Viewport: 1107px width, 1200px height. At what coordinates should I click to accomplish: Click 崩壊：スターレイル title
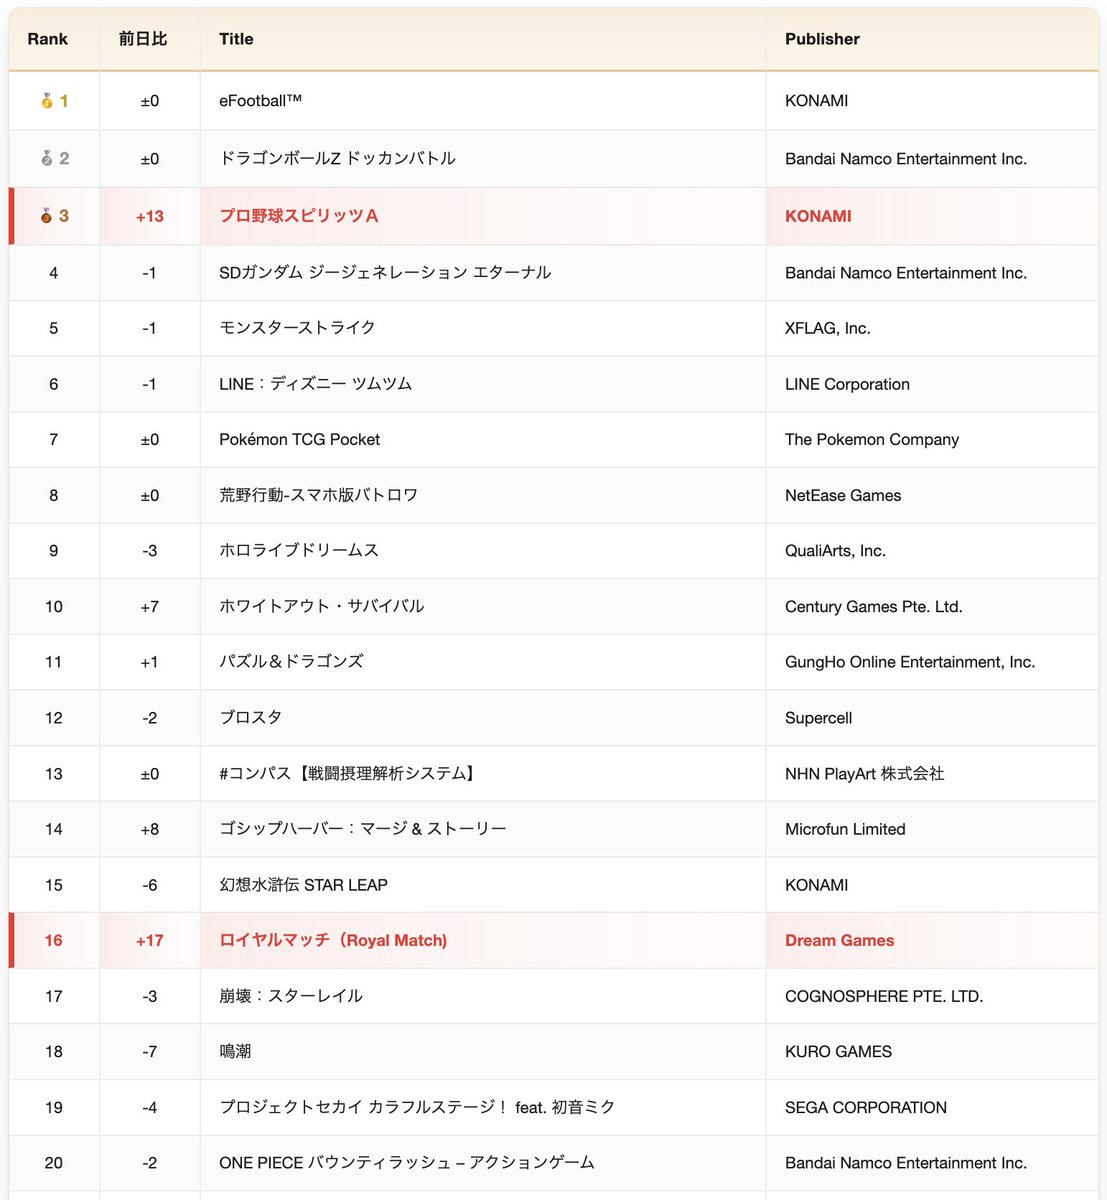pyautogui.click(x=291, y=996)
